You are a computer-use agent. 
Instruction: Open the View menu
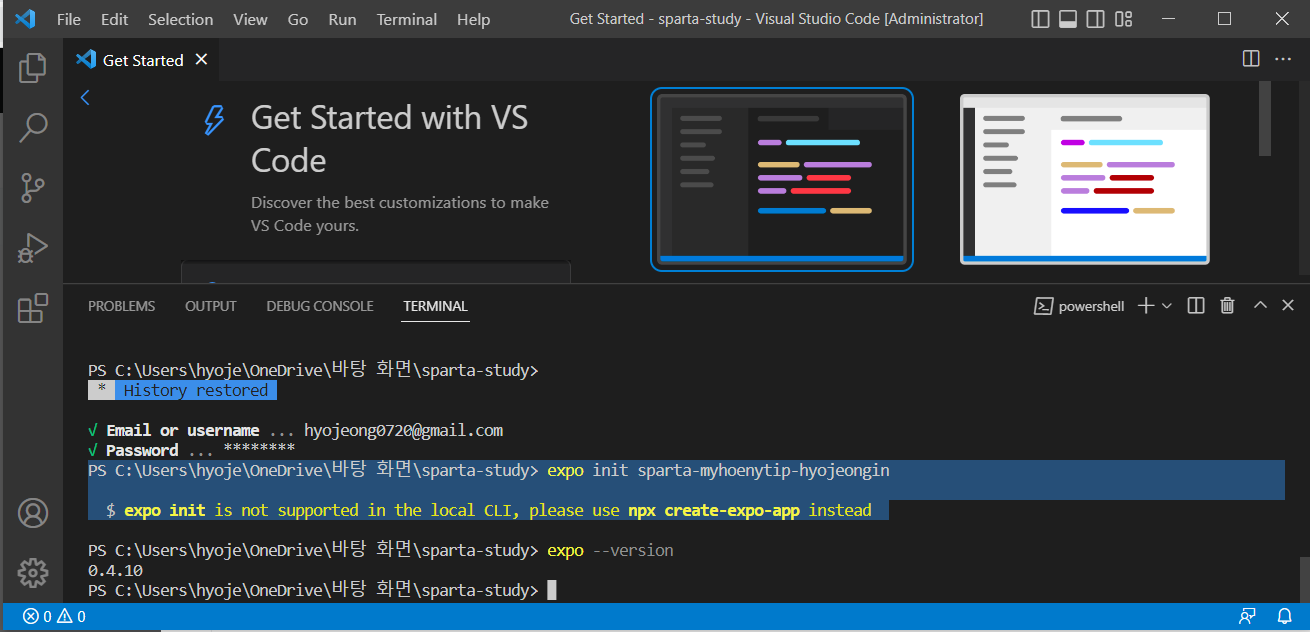click(250, 19)
